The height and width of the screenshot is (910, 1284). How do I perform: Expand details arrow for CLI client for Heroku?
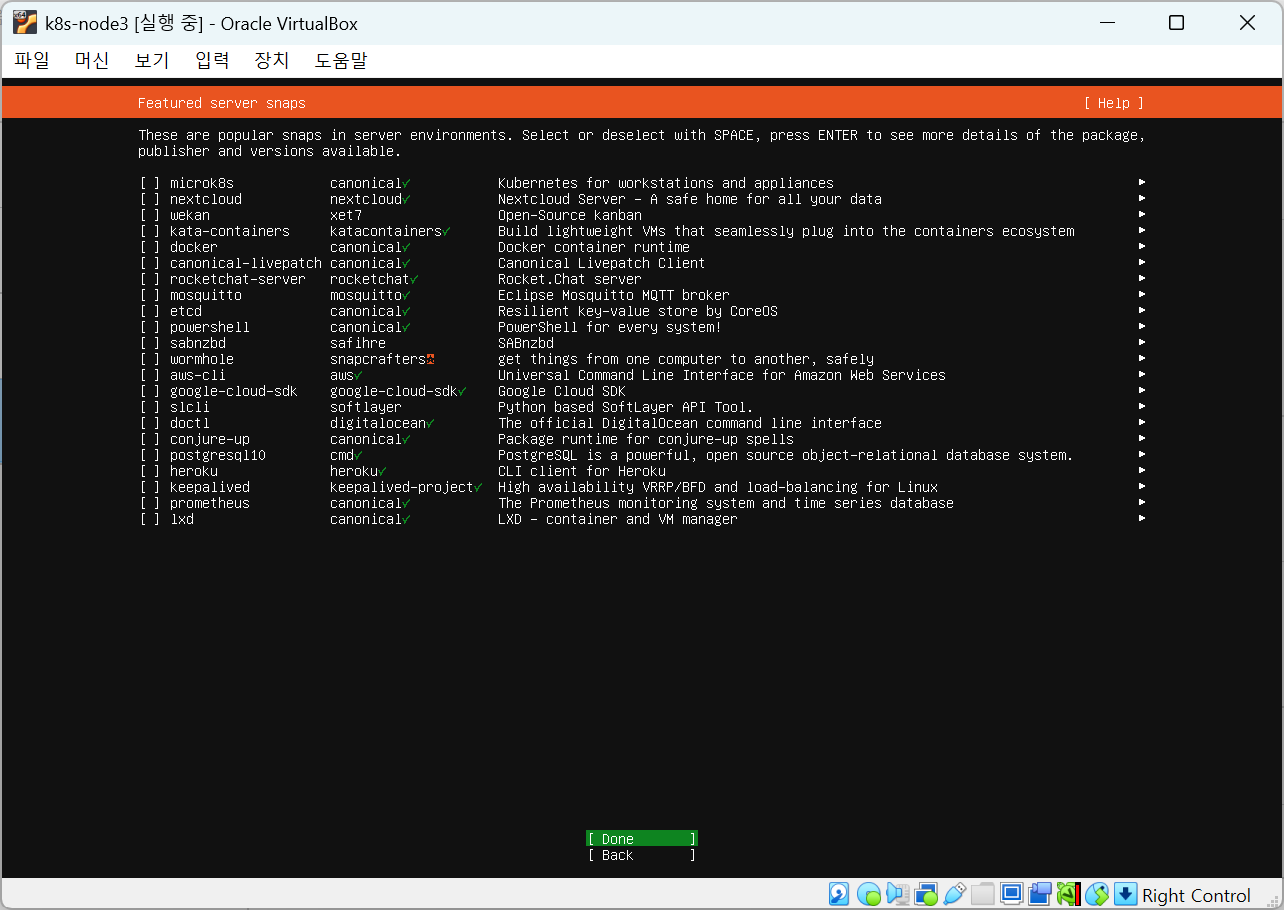click(x=1142, y=471)
